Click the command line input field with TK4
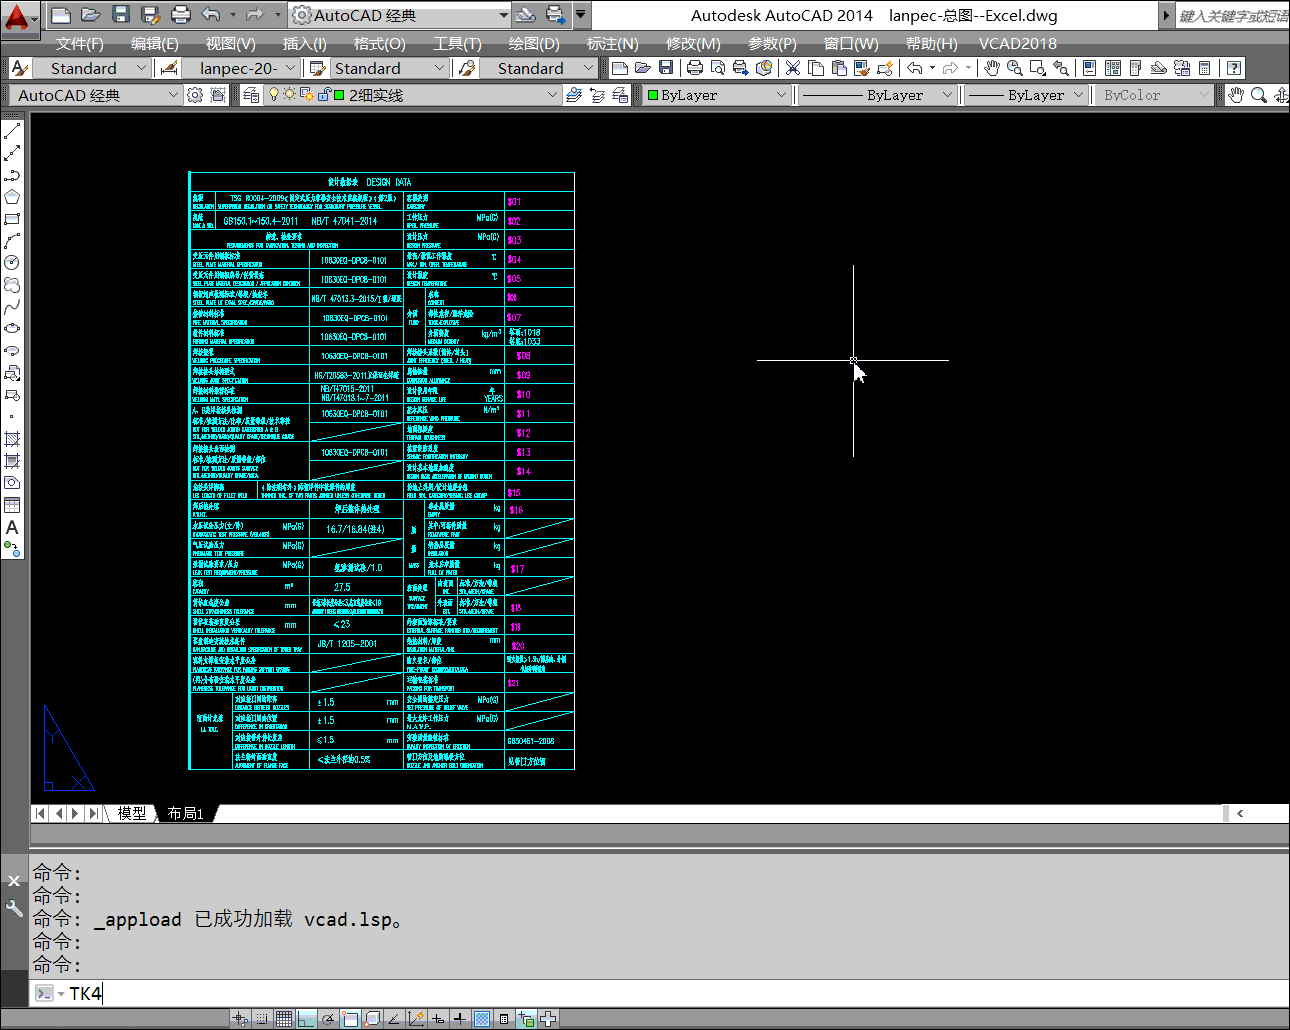The width and height of the screenshot is (1290, 1030). click(x=600, y=993)
